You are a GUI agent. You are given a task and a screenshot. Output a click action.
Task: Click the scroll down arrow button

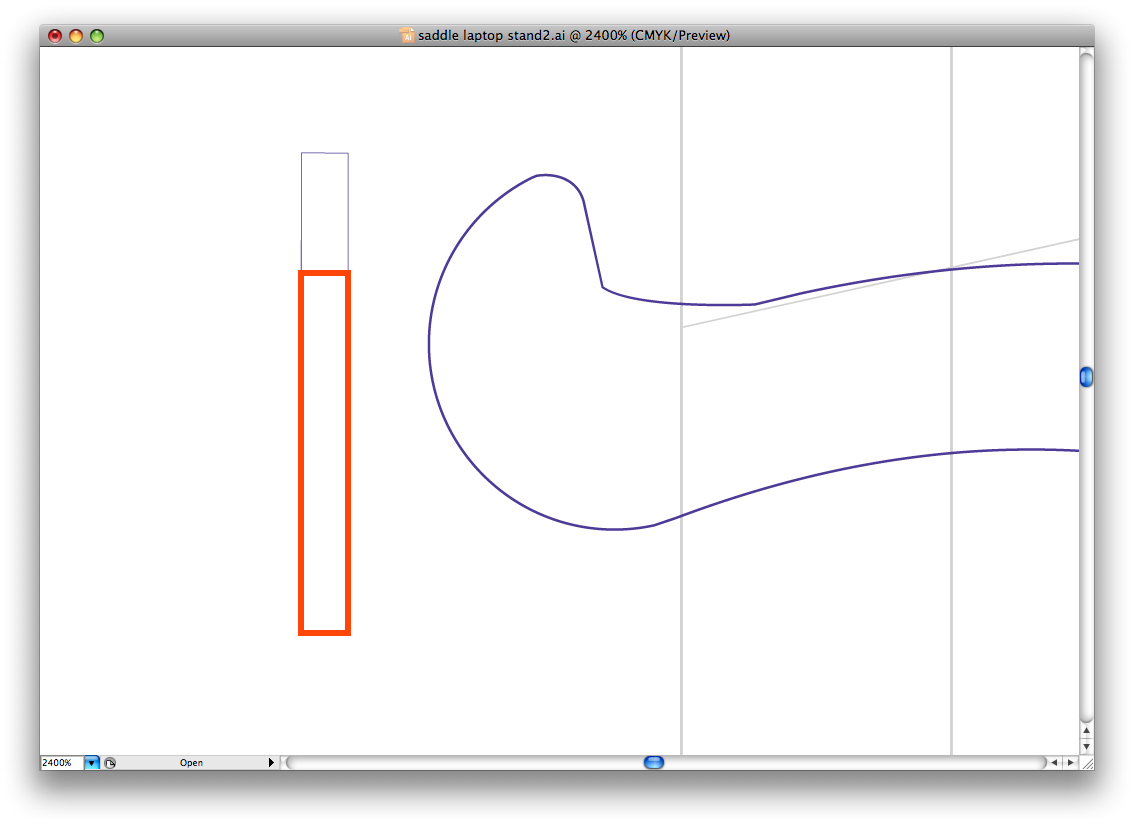[x=1086, y=747]
